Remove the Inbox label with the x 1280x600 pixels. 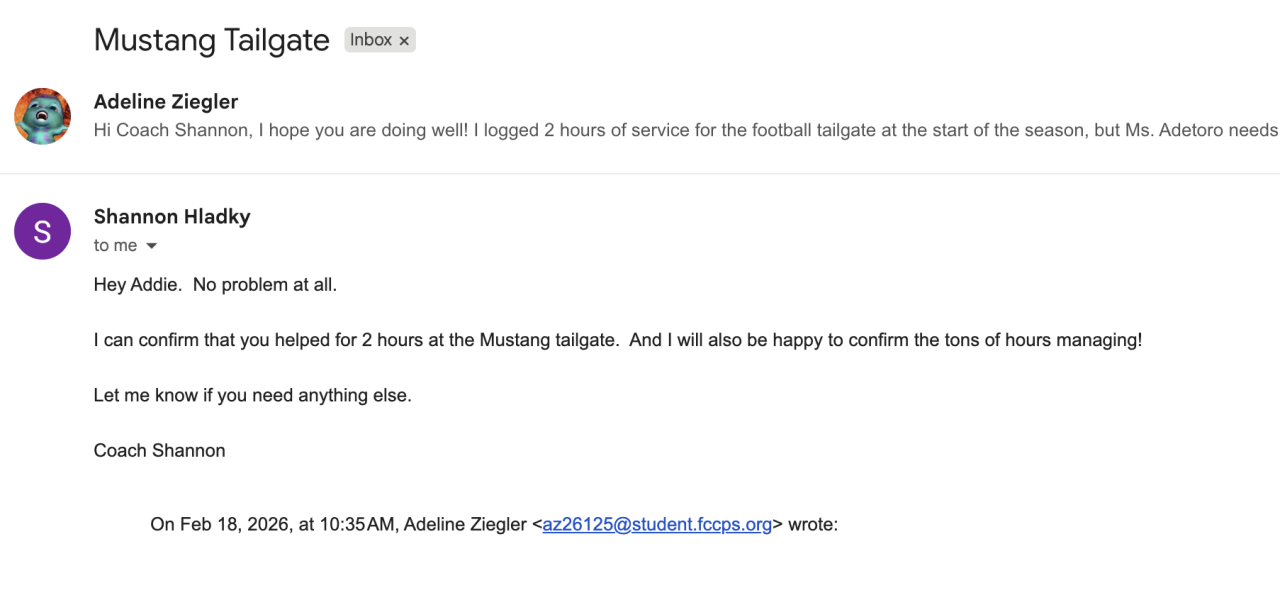(404, 41)
